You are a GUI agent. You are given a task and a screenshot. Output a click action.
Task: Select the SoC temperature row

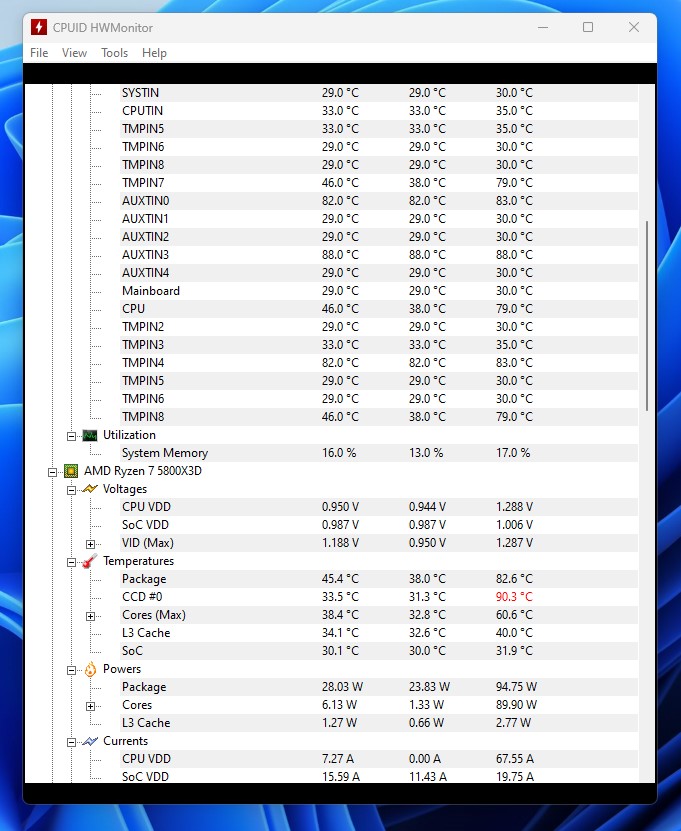pyautogui.click(x=379, y=651)
